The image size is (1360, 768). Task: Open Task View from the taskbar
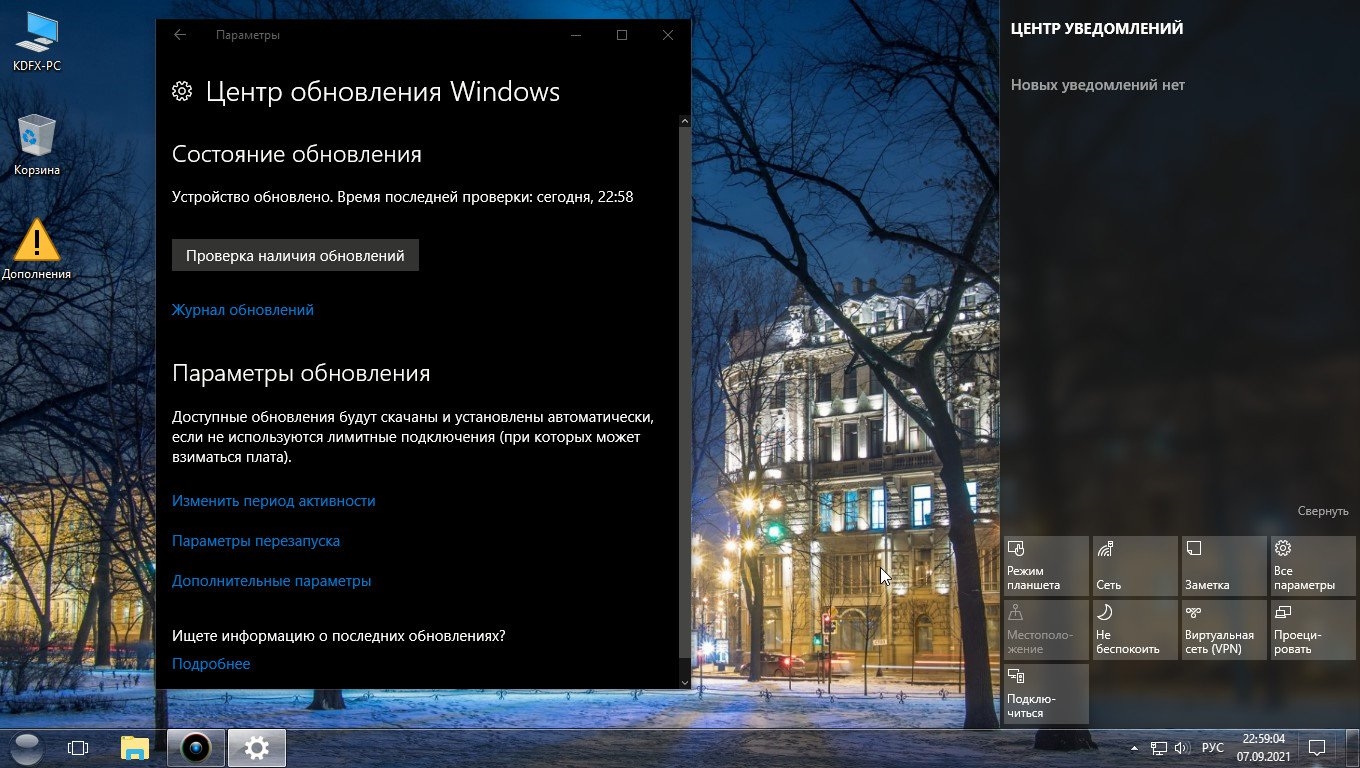pyautogui.click(x=78, y=748)
